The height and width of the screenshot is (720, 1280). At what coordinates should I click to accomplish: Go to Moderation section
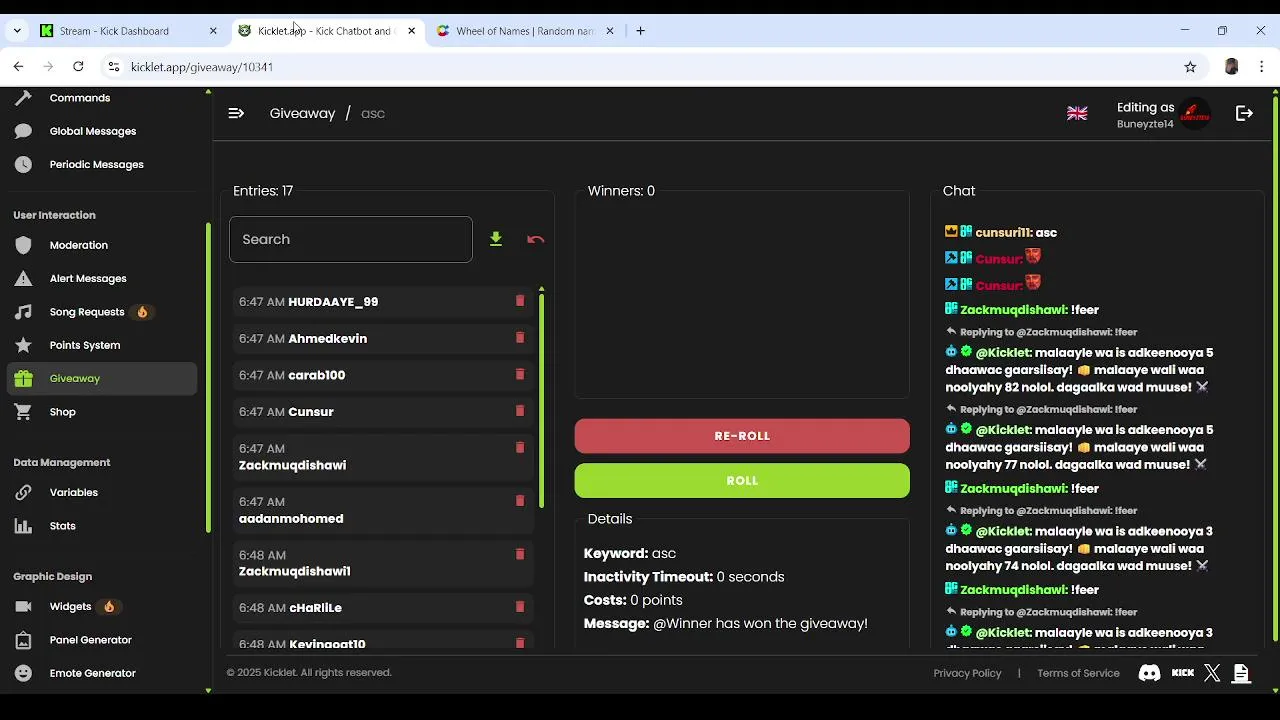78,245
